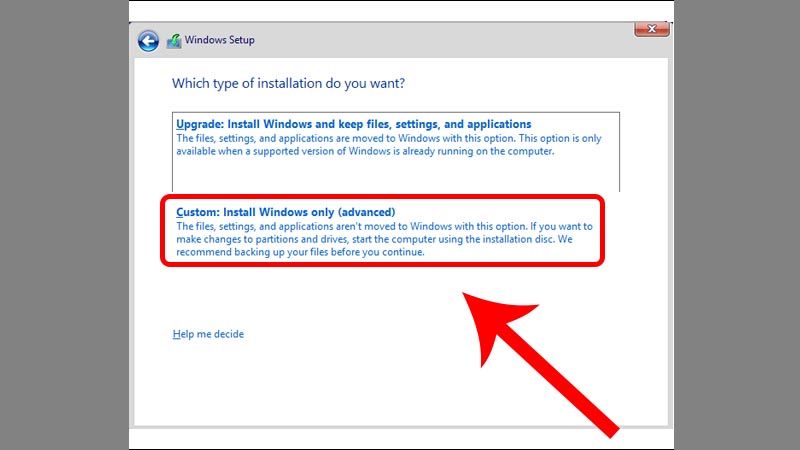800x450 pixels.
Task: Click the "Windows Setup" title text
Action: 219,40
